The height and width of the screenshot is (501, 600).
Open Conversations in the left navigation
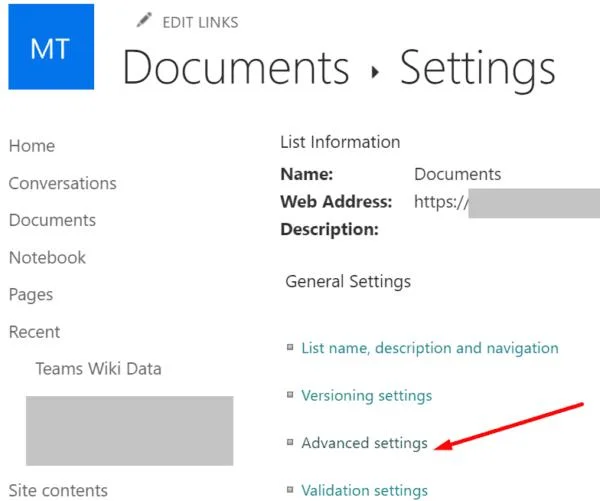point(63,183)
